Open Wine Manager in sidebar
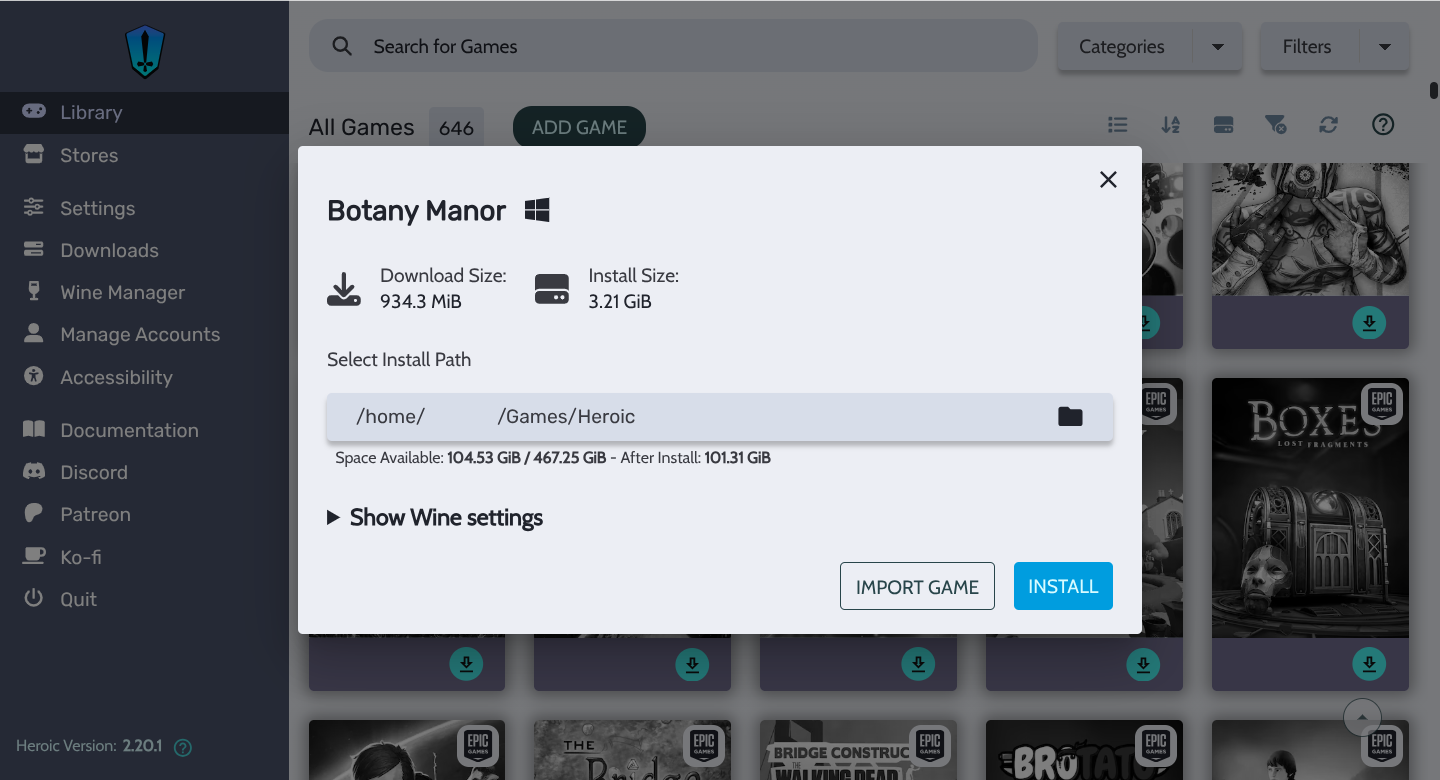This screenshot has height=780, width=1440. (x=122, y=292)
